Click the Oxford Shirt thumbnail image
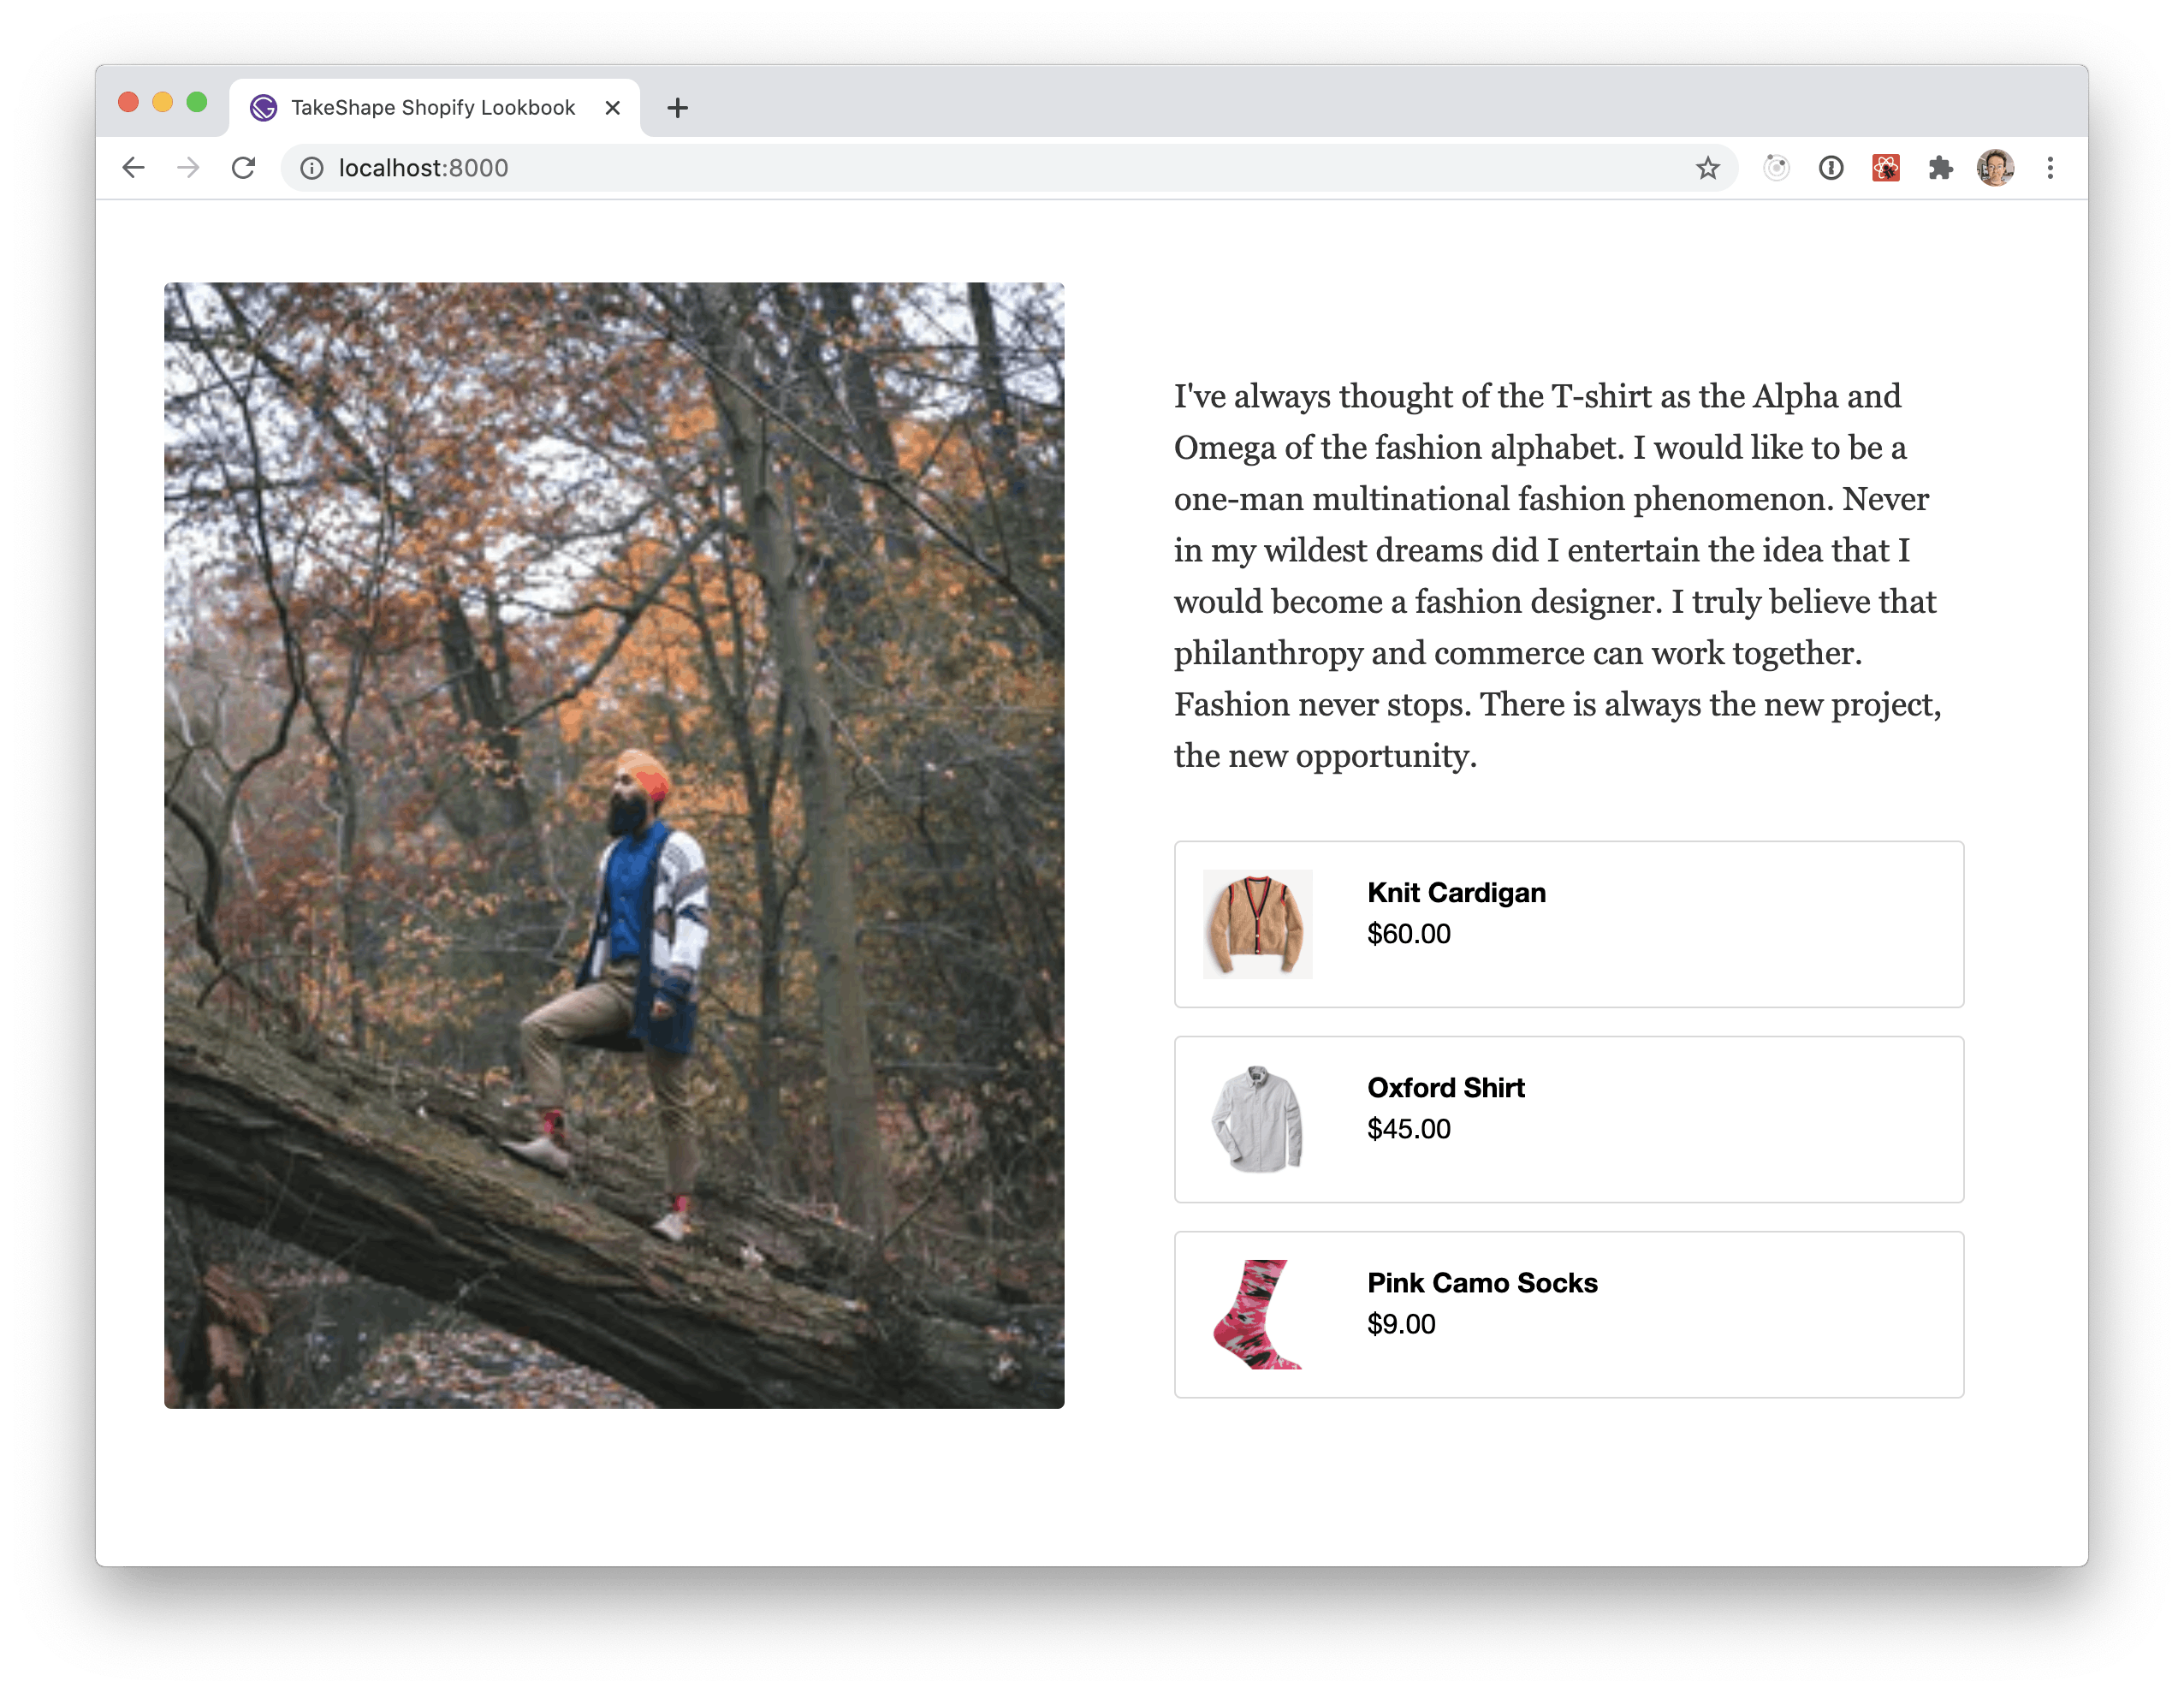The image size is (2184, 1693). (1257, 1119)
